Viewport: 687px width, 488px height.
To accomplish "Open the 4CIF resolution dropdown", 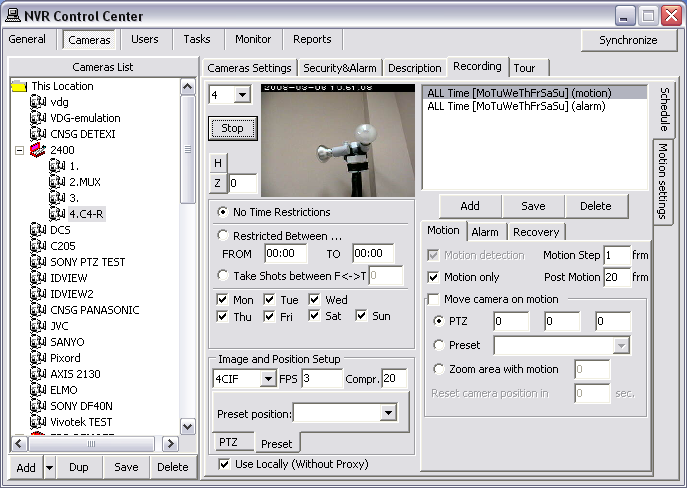I will click(267, 379).
